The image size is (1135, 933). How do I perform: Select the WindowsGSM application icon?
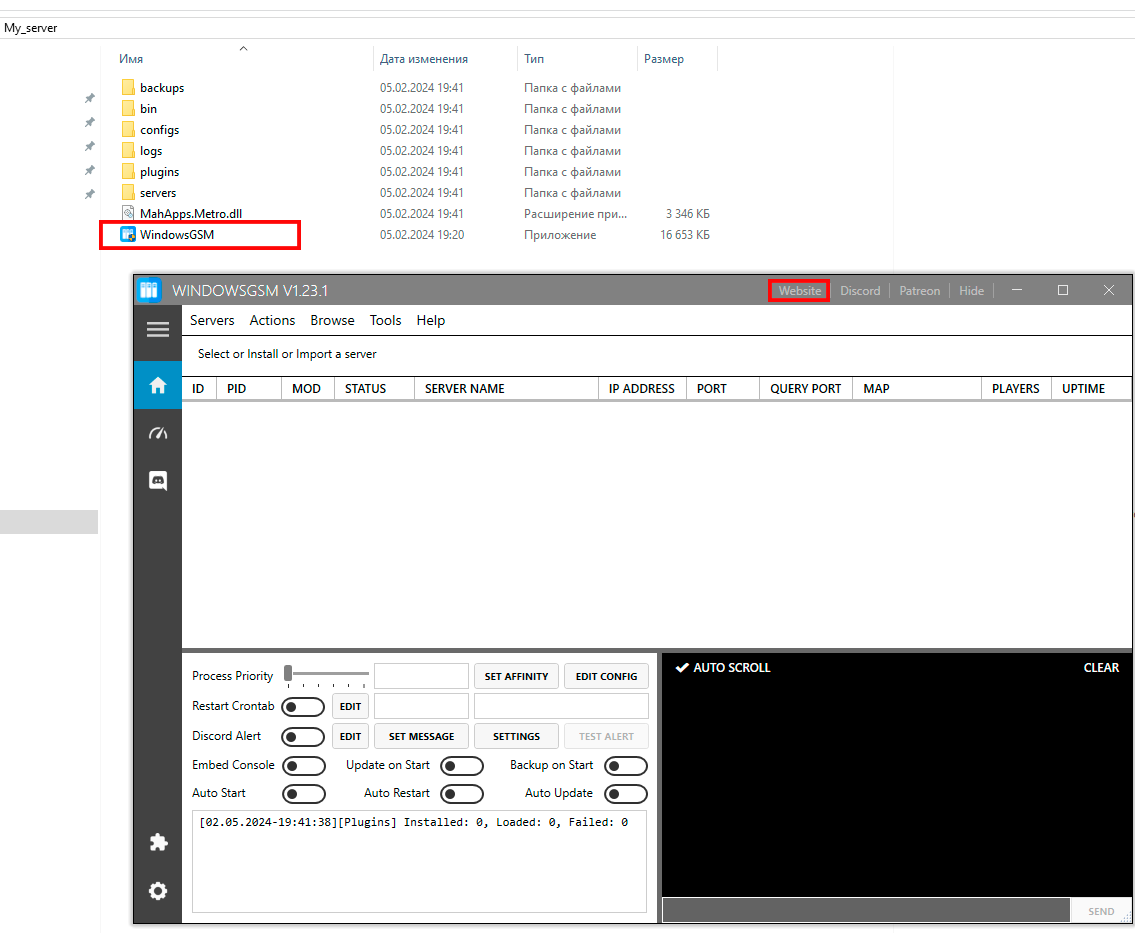coord(128,235)
